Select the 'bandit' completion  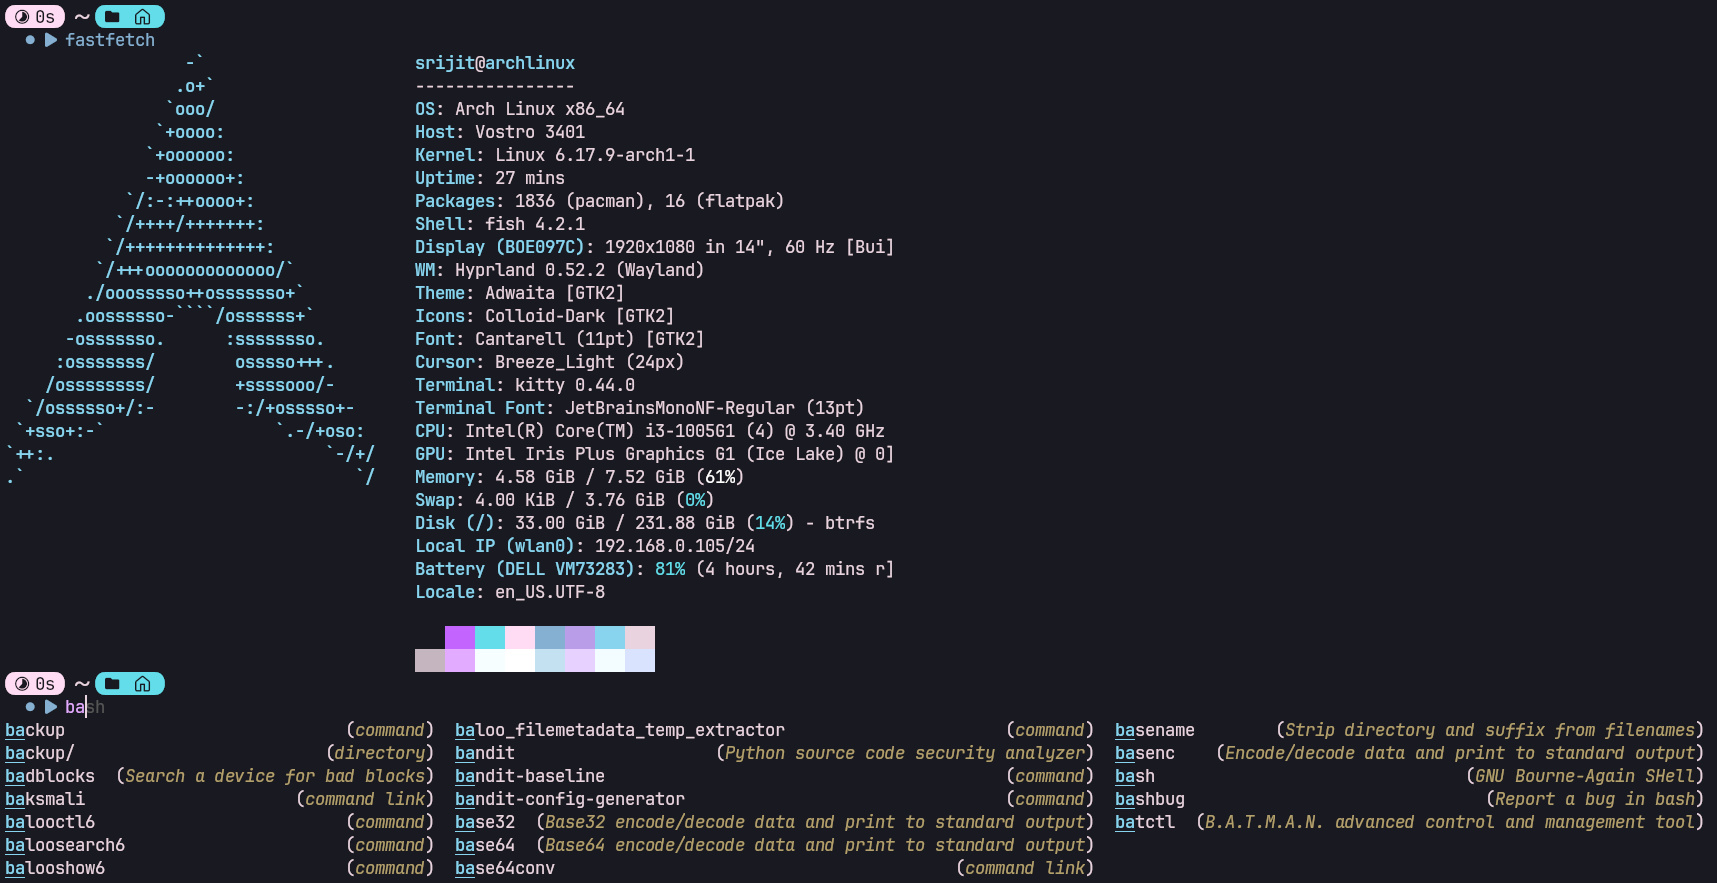(774, 753)
